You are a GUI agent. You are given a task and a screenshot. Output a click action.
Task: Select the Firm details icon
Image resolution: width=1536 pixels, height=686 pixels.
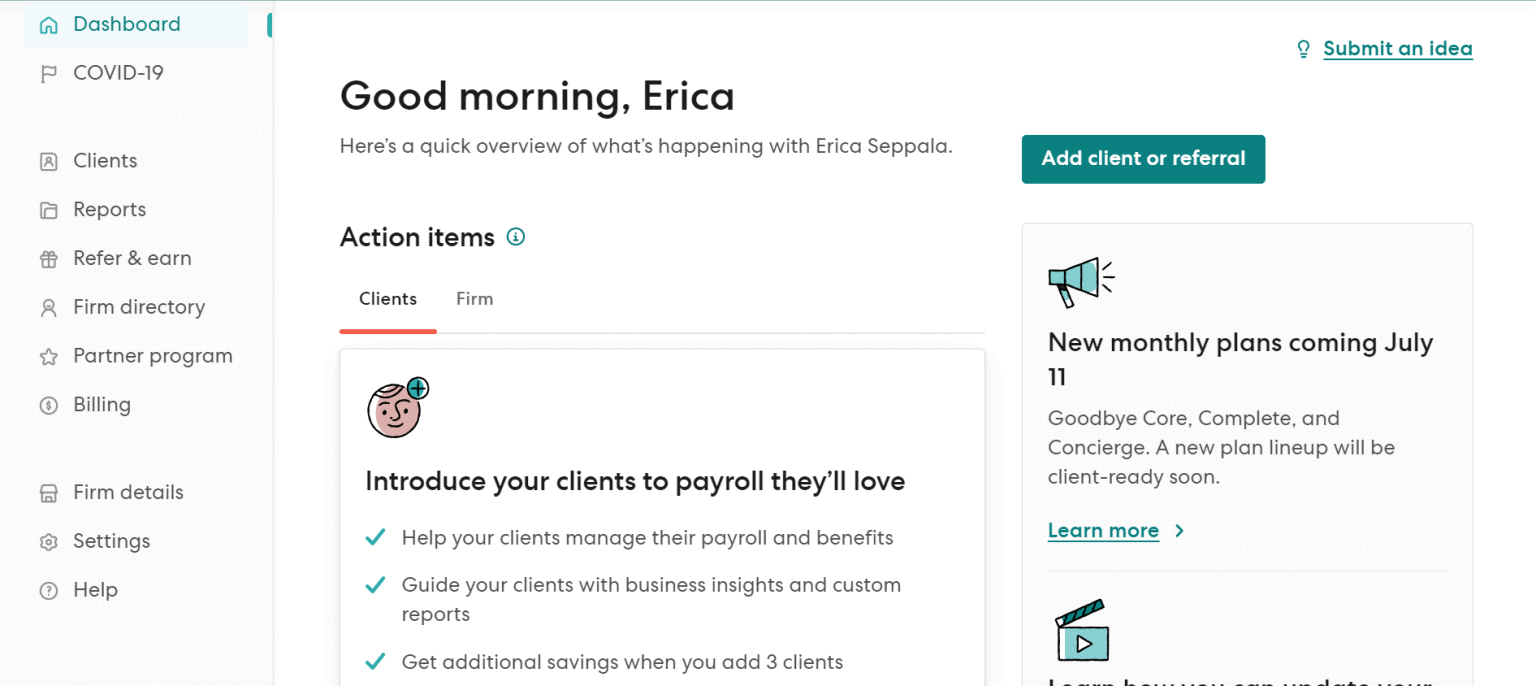48,492
